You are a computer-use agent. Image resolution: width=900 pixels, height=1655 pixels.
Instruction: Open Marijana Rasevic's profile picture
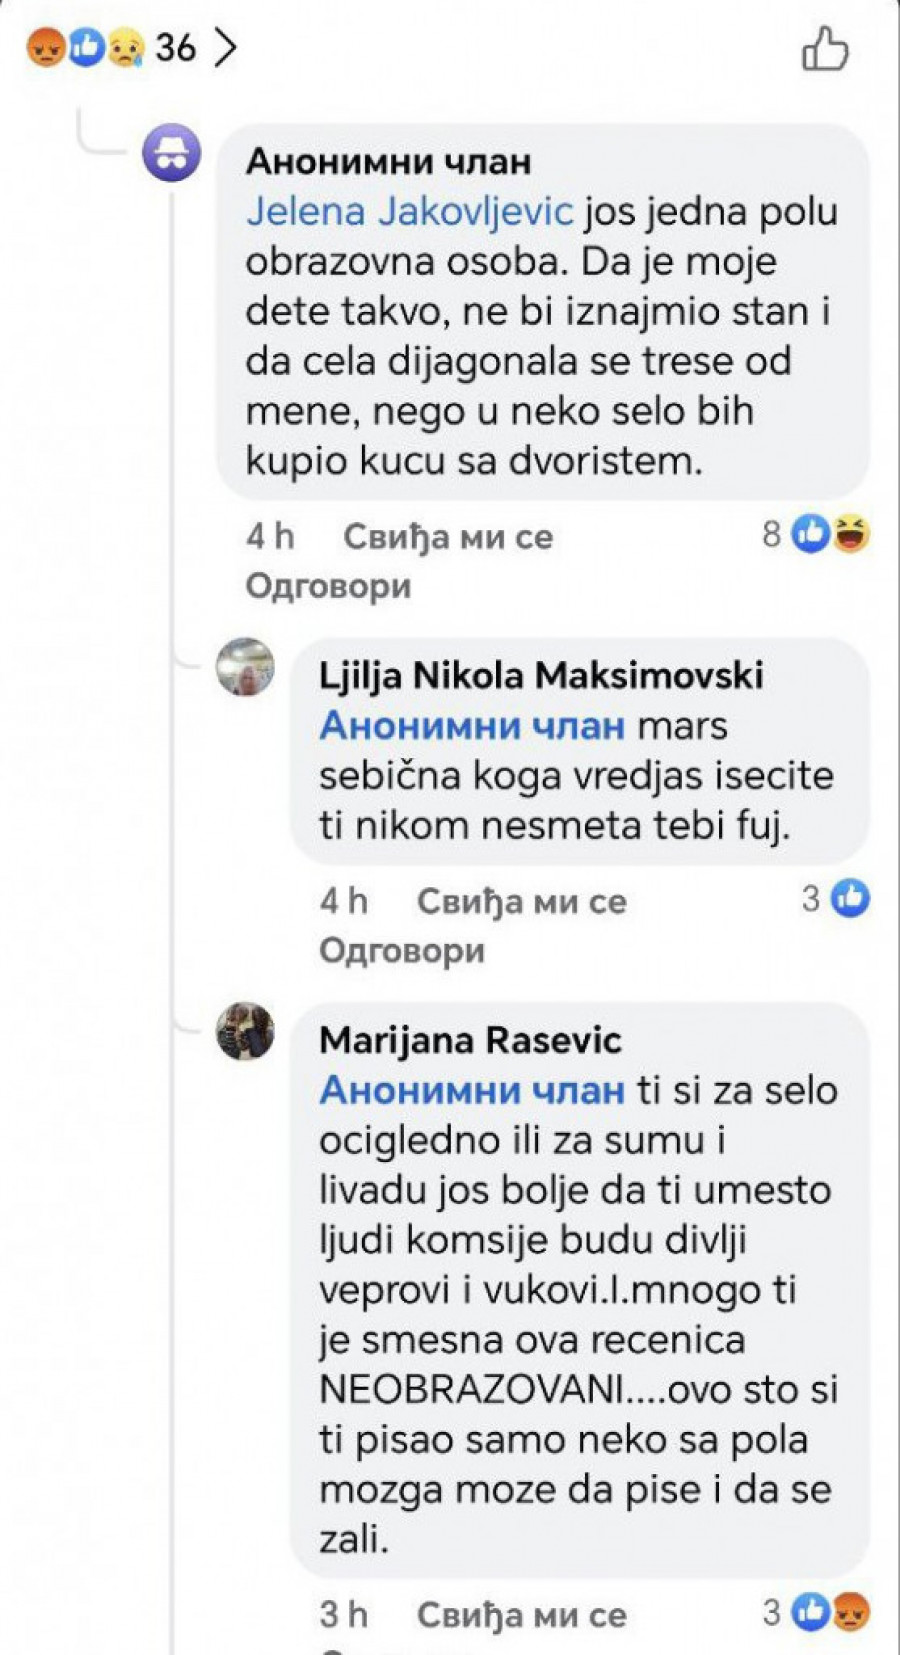tap(245, 1031)
